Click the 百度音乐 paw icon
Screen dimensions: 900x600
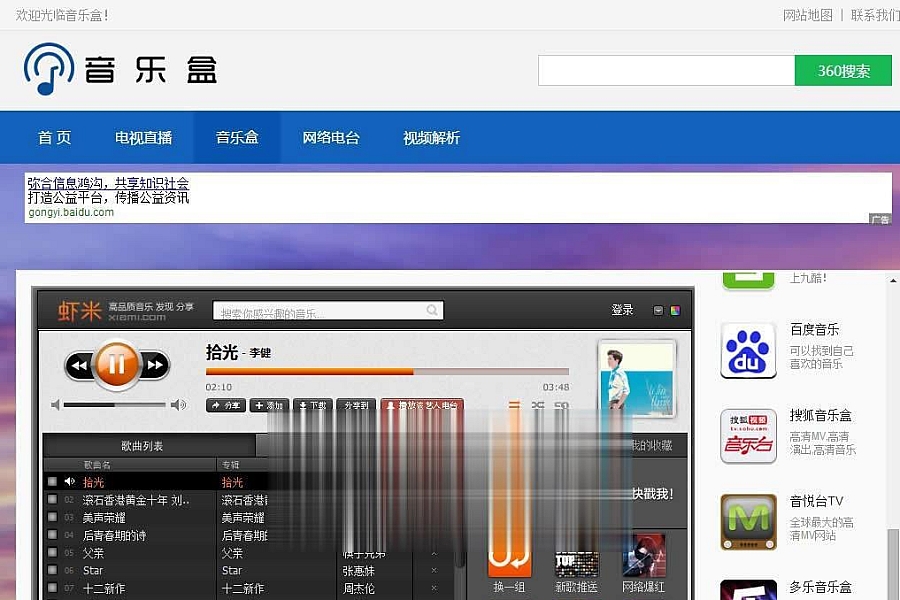tap(748, 351)
